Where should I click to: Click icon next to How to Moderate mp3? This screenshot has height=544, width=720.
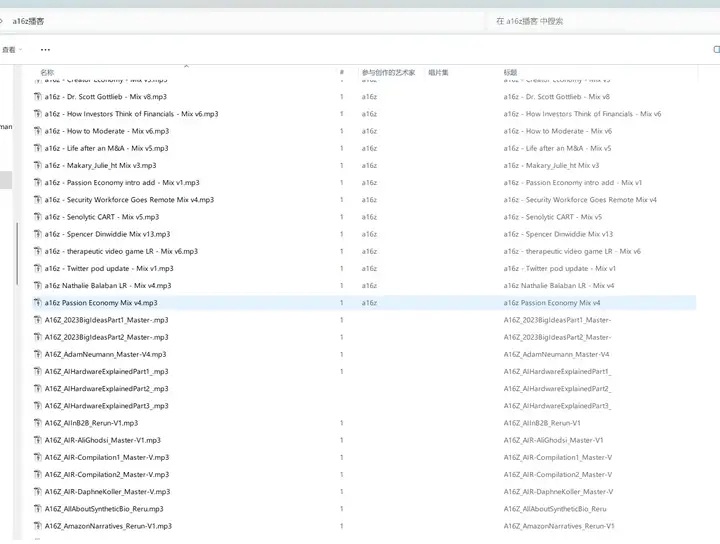38,131
